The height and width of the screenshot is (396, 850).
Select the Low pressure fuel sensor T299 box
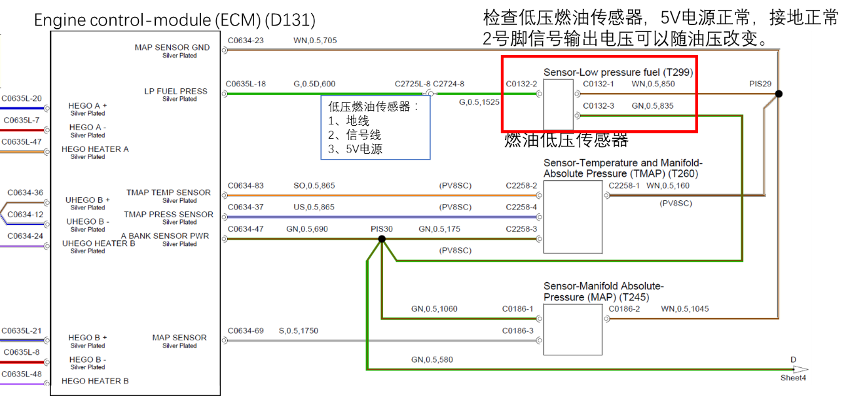tap(558, 104)
